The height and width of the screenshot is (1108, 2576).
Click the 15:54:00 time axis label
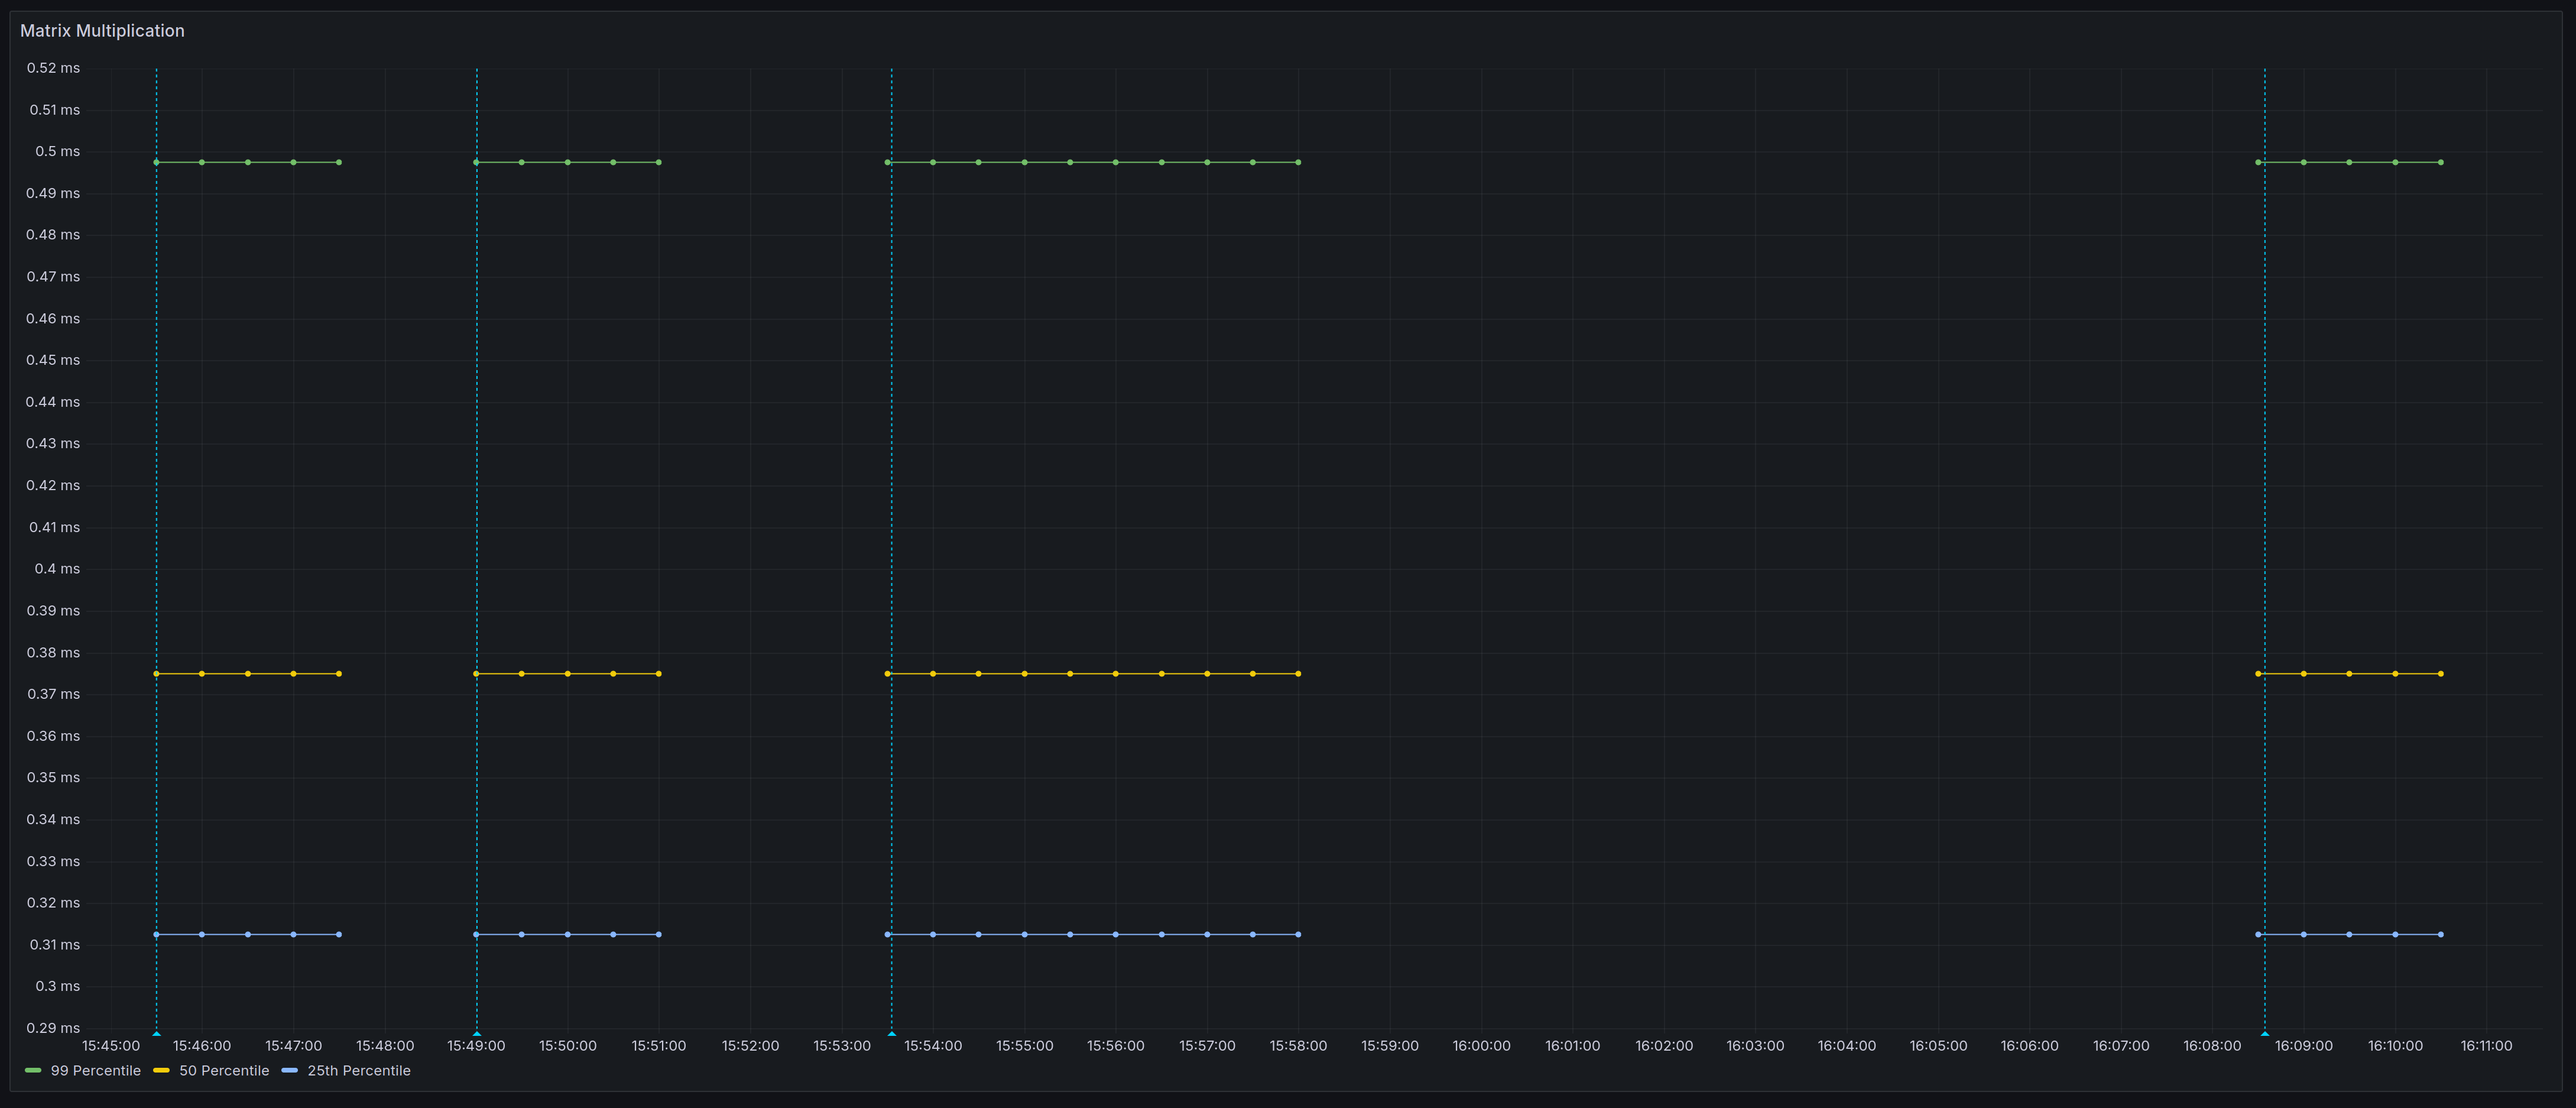933,1046
